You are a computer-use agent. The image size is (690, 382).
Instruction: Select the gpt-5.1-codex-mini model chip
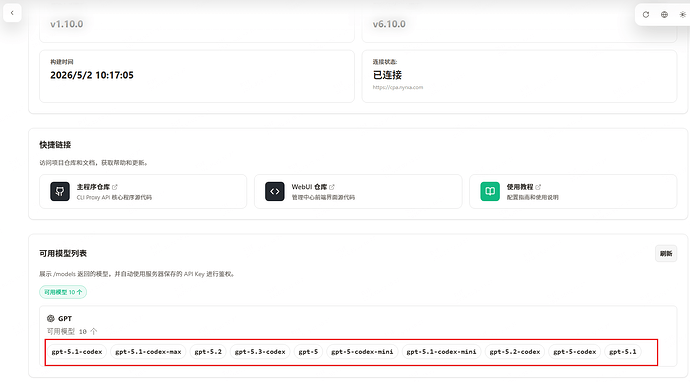pos(441,352)
